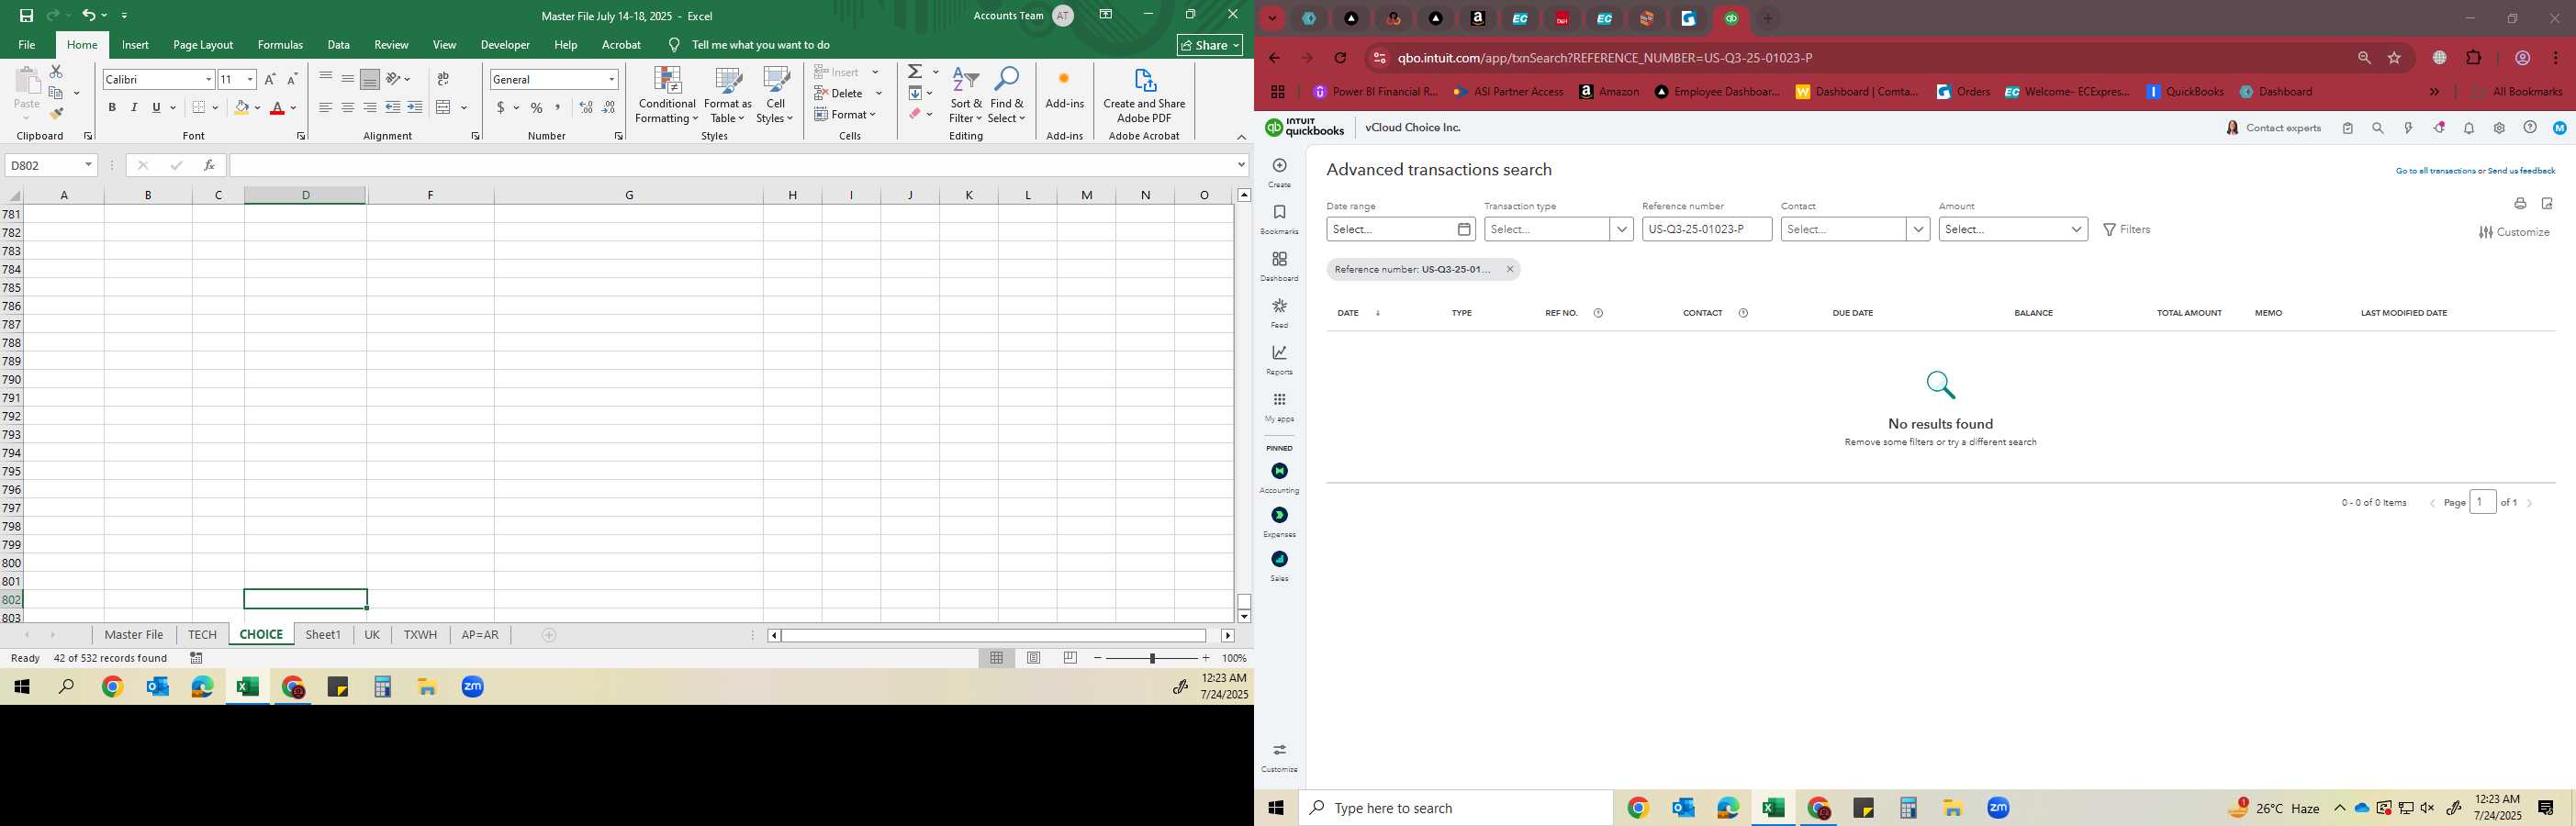Viewport: 2576px width, 826px height.
Task: Click Create and Share Adobe PDF
Action: click(x=1144, y=96)
